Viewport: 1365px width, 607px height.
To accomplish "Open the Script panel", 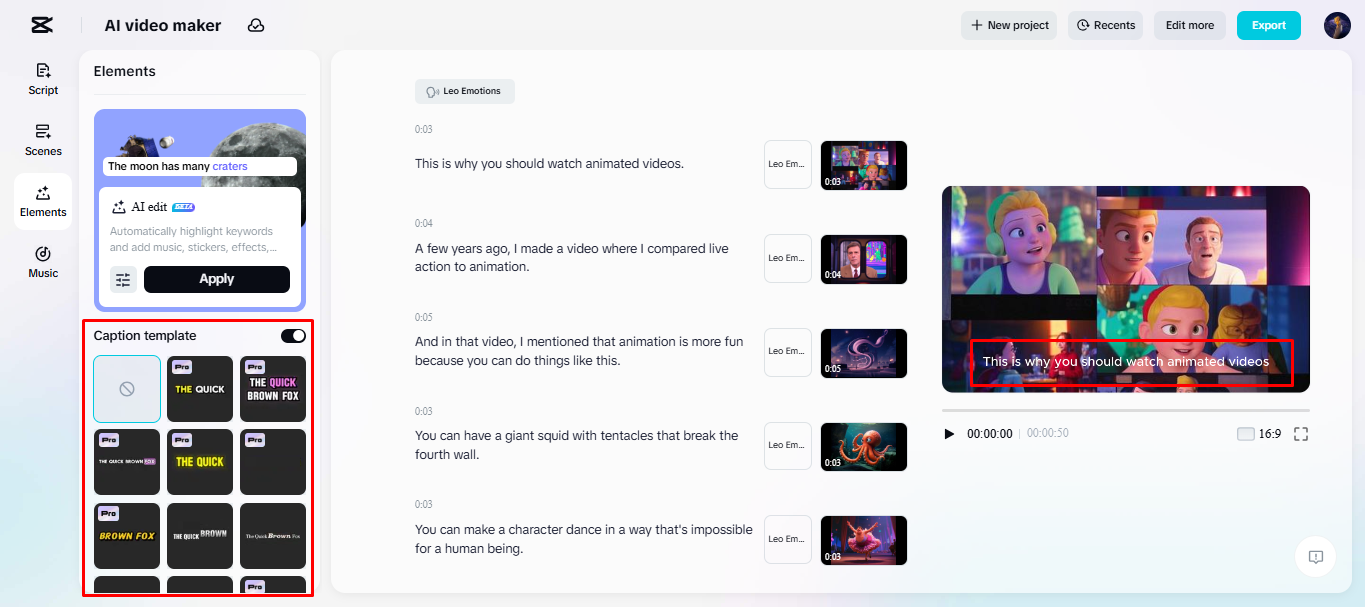I will (x=43, y=79).
